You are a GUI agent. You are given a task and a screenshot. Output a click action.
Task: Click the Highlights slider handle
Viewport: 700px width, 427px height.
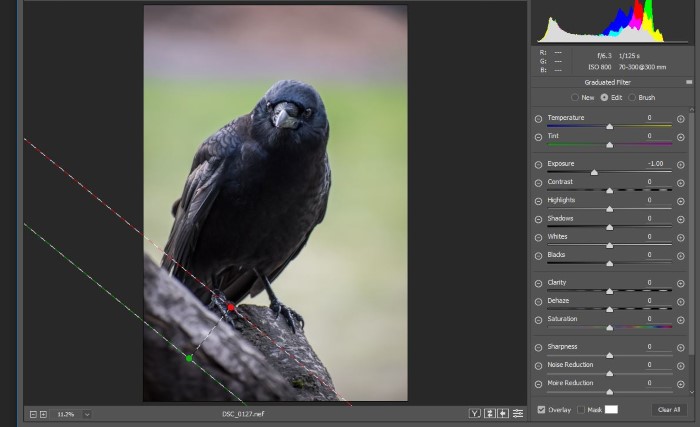(x=609, y=208)
